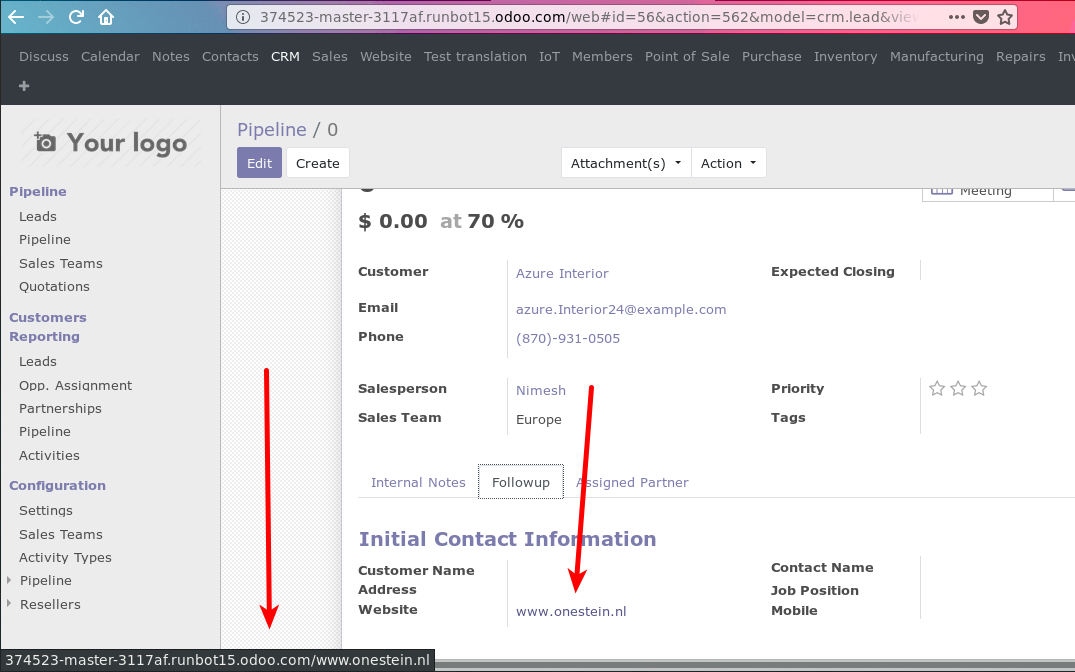Open browser home page via home icon

coord(108,16)
